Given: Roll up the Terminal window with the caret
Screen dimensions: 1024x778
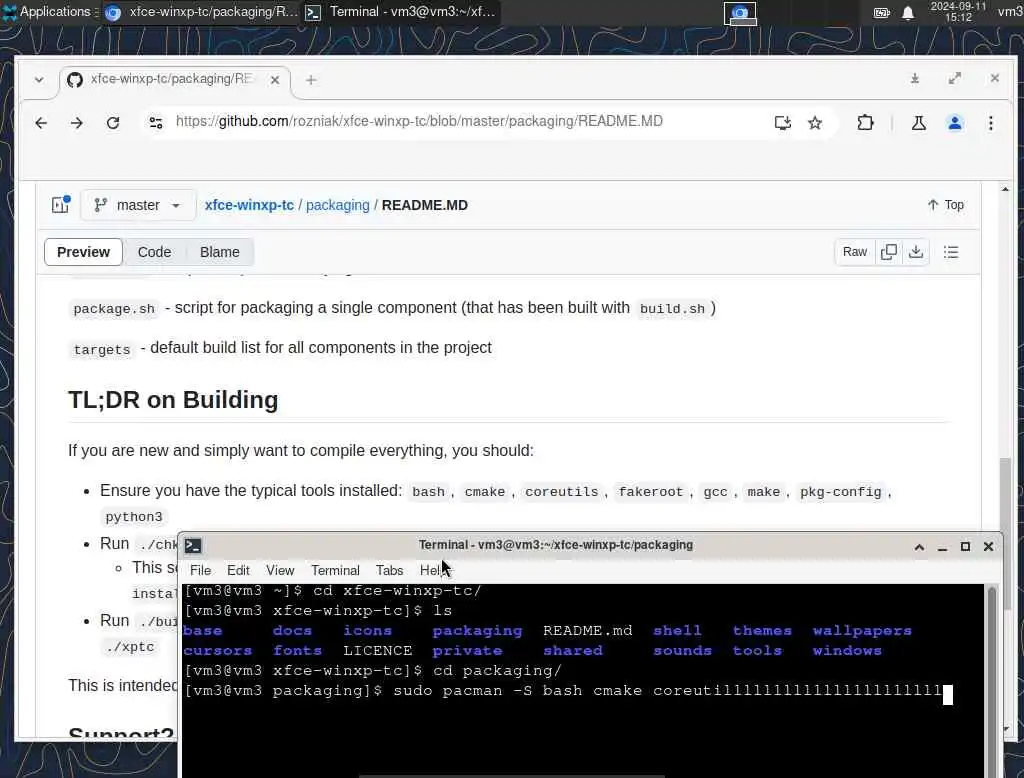Looking at the screenshot, I should point(919,547).
